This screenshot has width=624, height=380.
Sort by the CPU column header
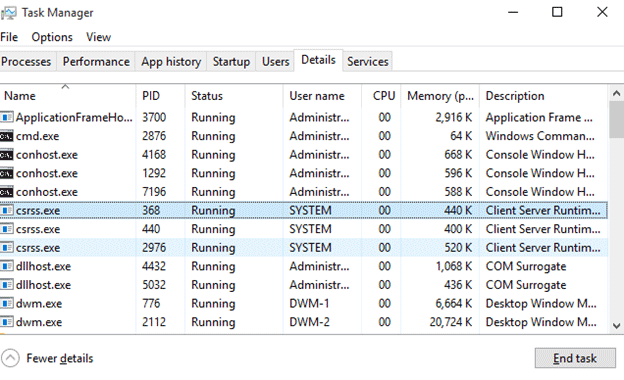[x=381, y=96]
